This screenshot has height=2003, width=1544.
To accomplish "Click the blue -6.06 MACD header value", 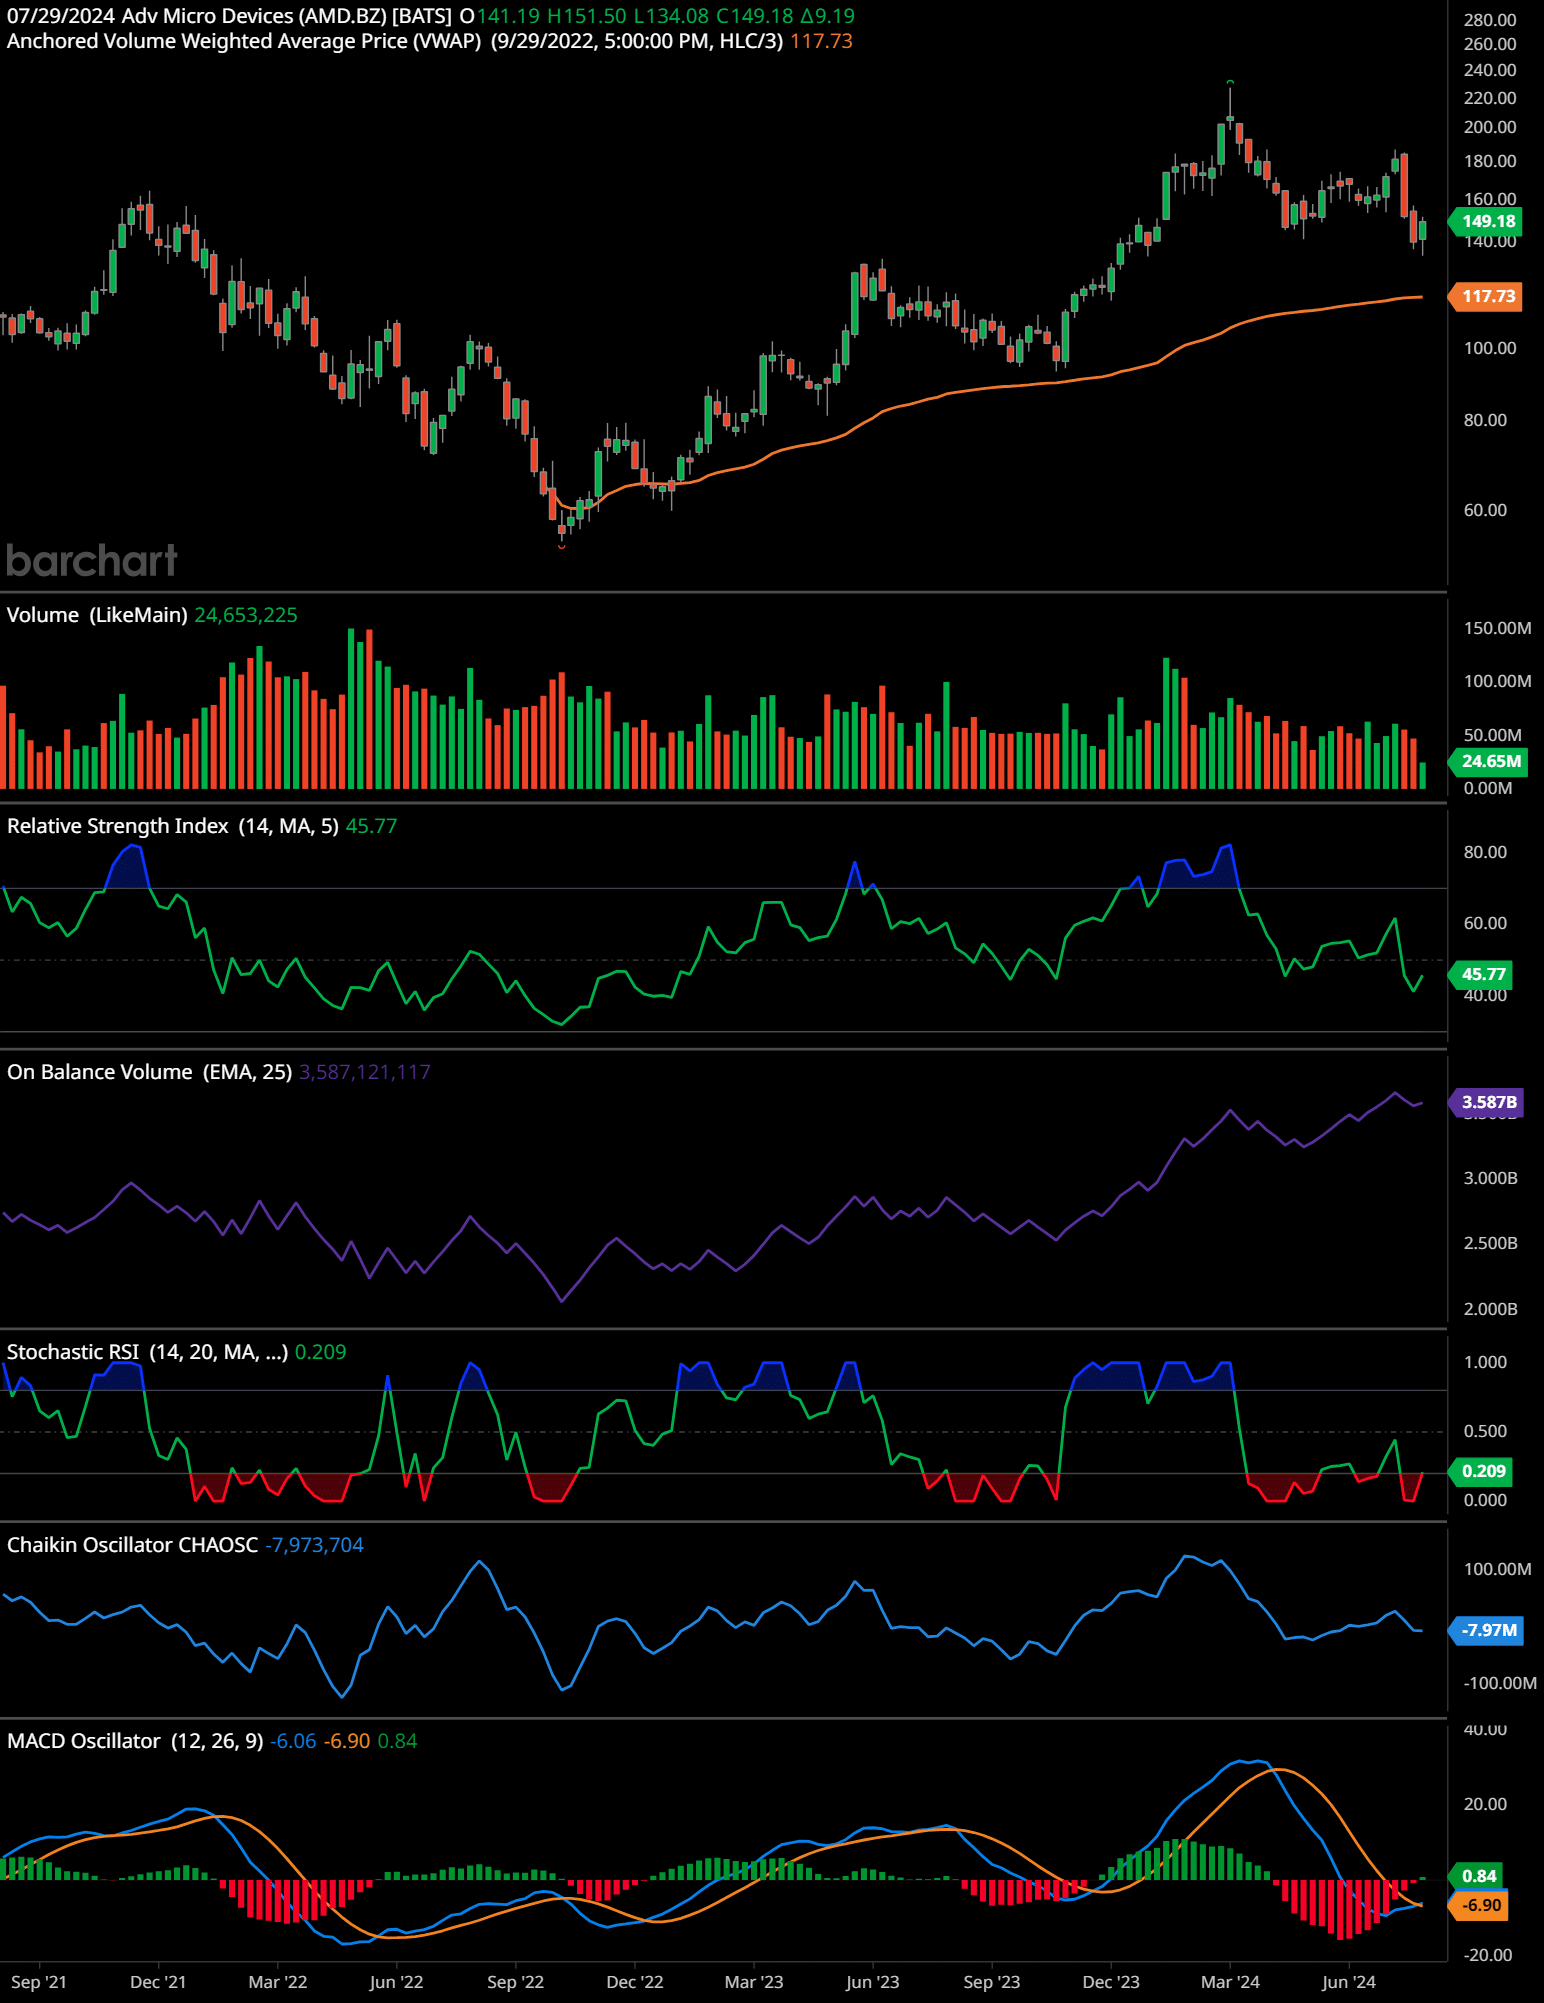I will click(x=293, y=1741).
